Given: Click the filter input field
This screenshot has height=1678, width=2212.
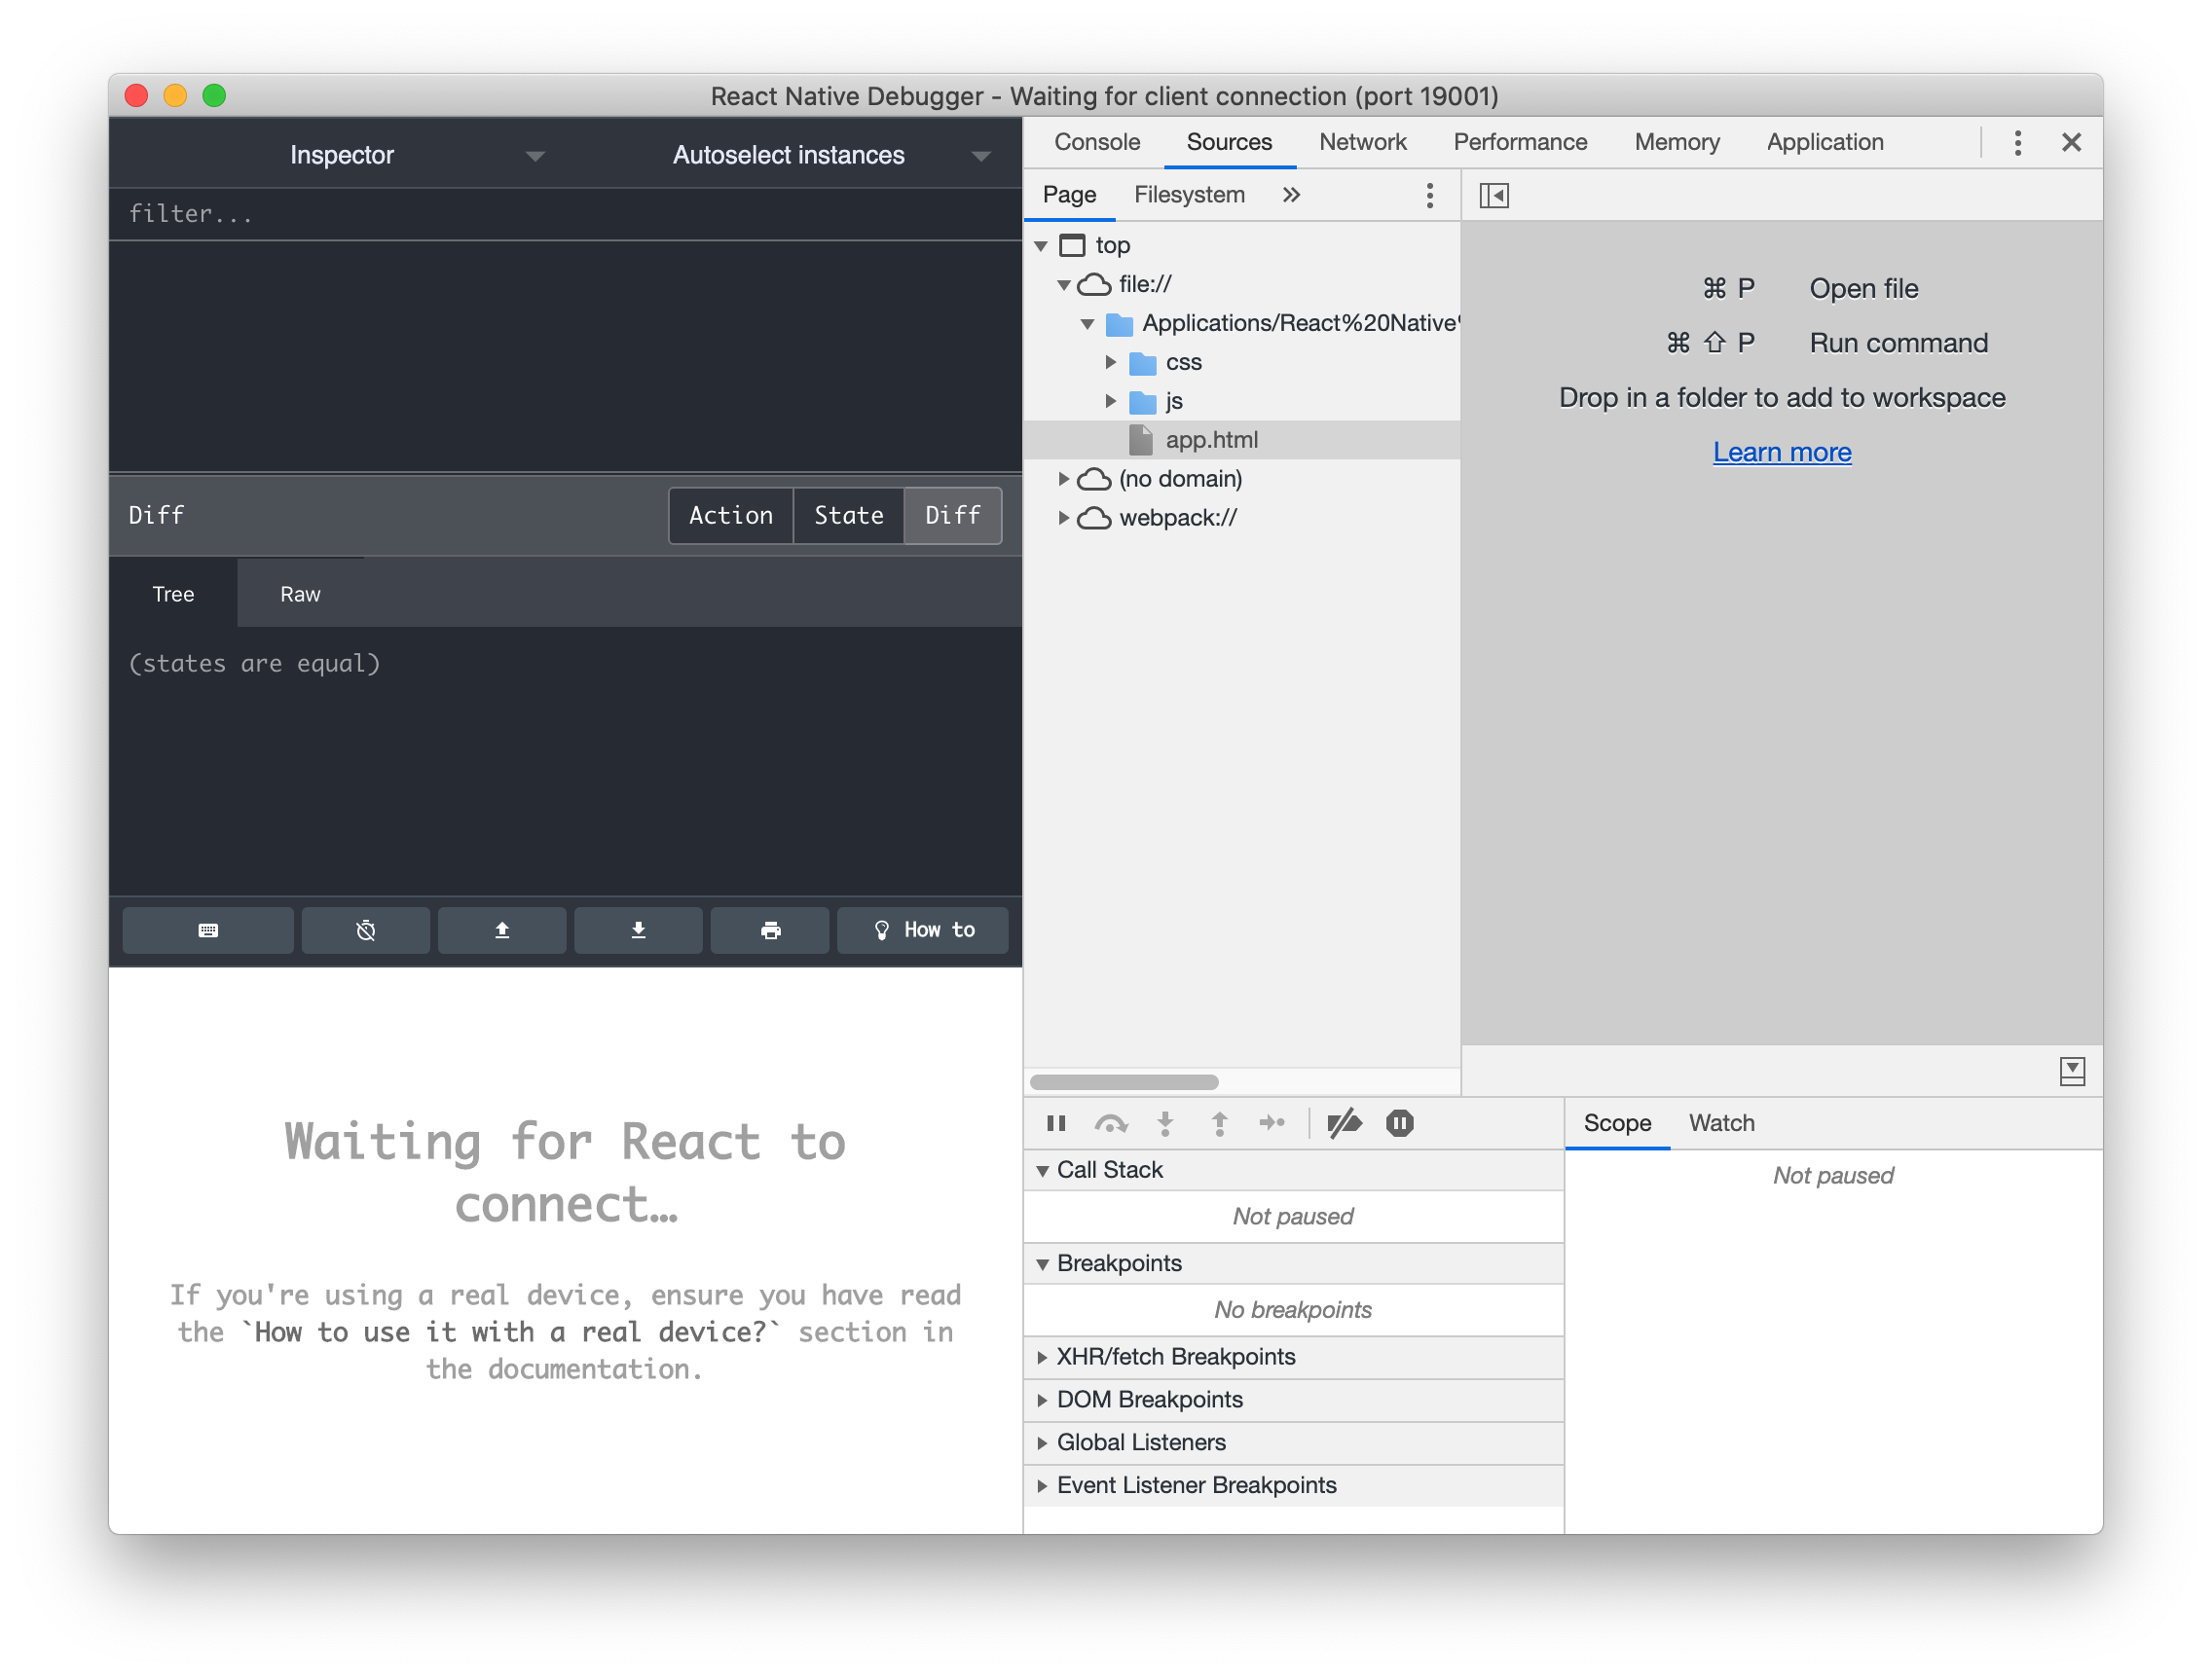Looking at the screenshot, I should pos(400,213).
